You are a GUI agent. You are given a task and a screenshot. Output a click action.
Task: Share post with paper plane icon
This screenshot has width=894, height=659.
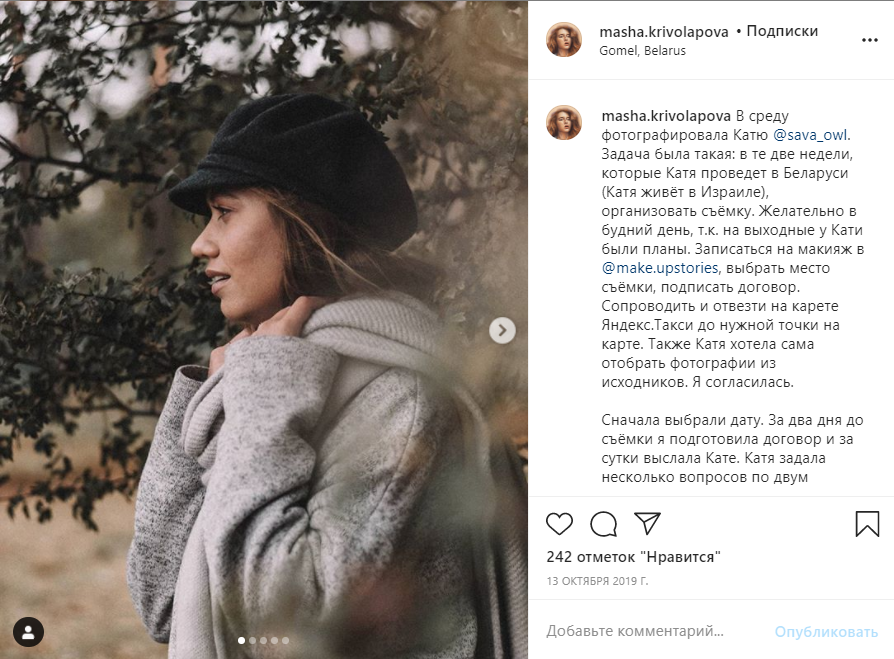click(648, 524)
